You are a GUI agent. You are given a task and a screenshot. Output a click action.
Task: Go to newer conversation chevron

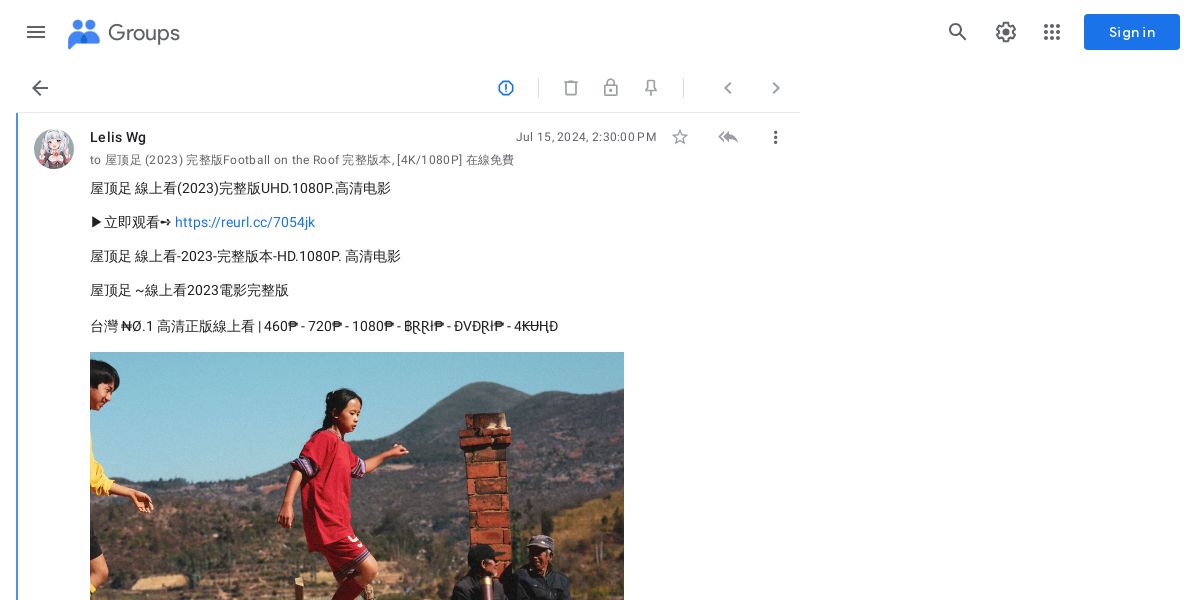click(x=728, y=88)
